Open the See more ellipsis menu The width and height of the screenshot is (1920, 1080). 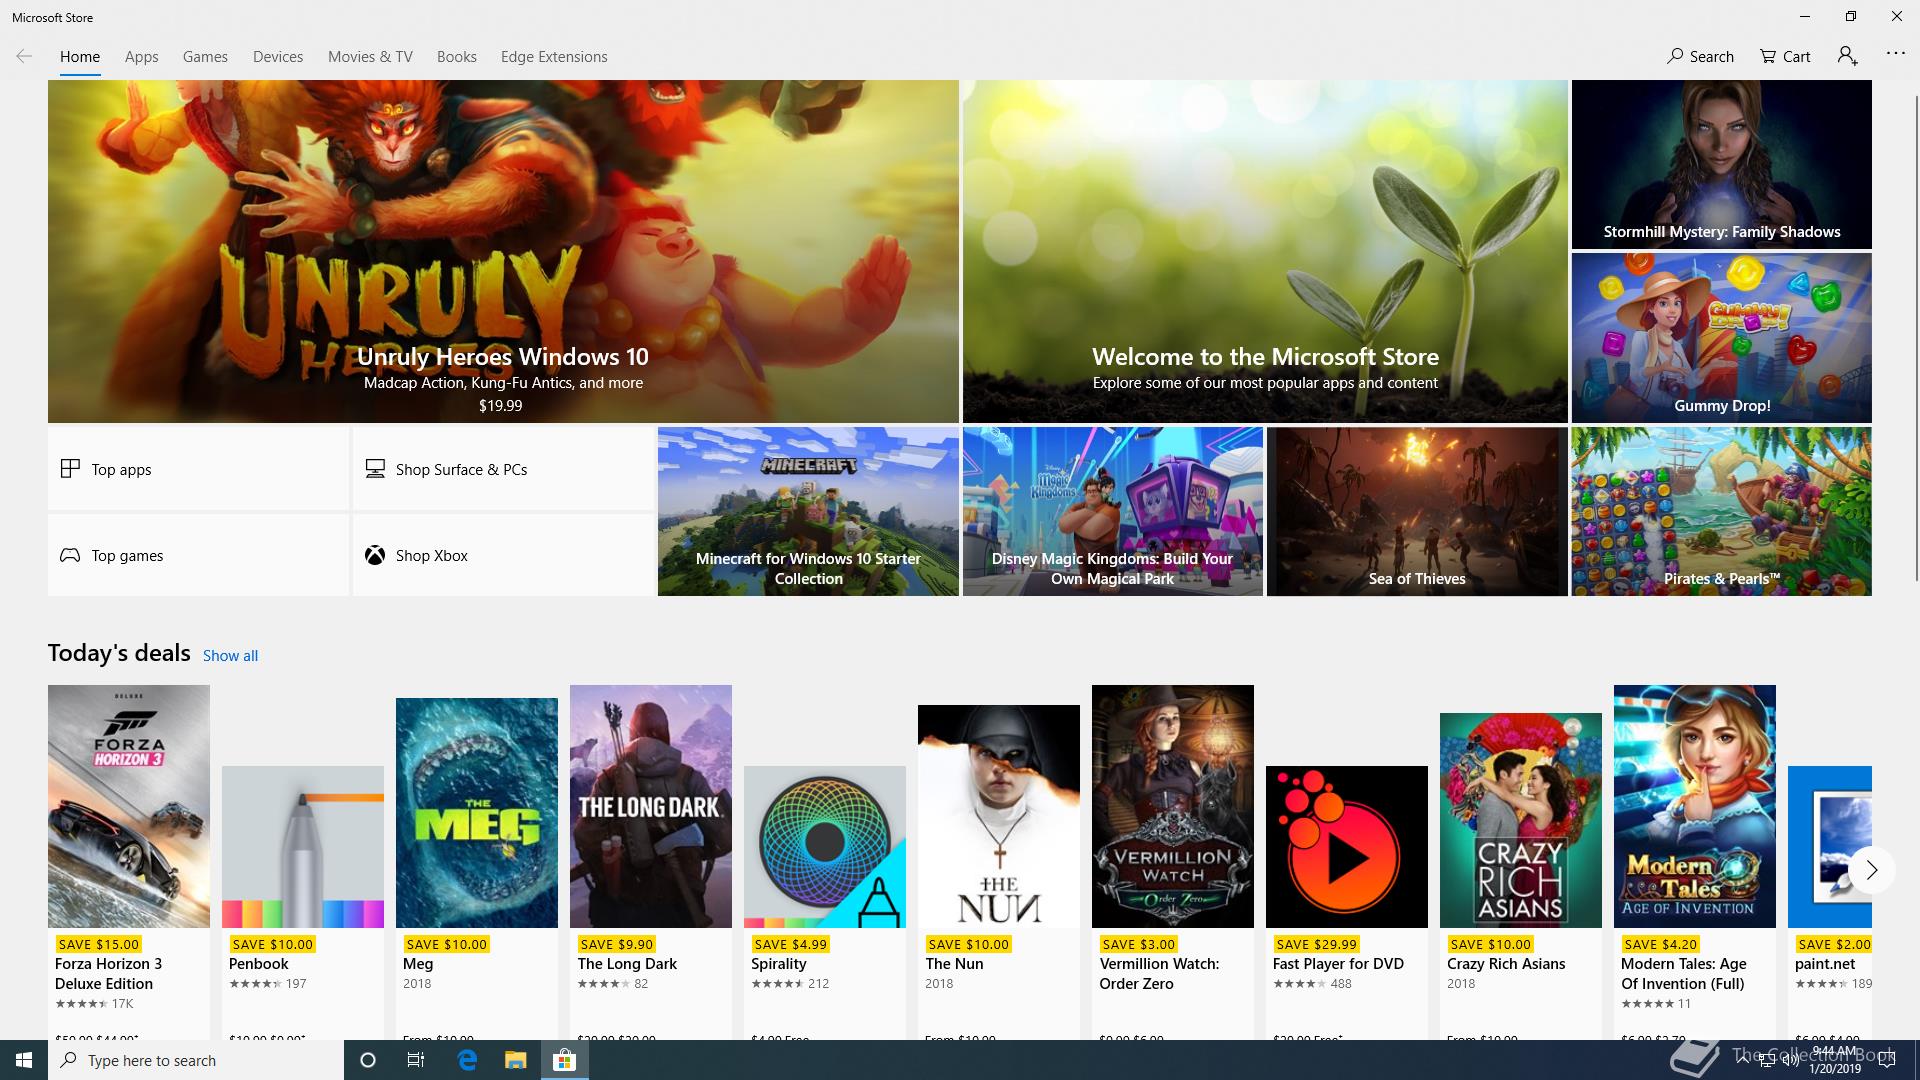click(1895, 53)
